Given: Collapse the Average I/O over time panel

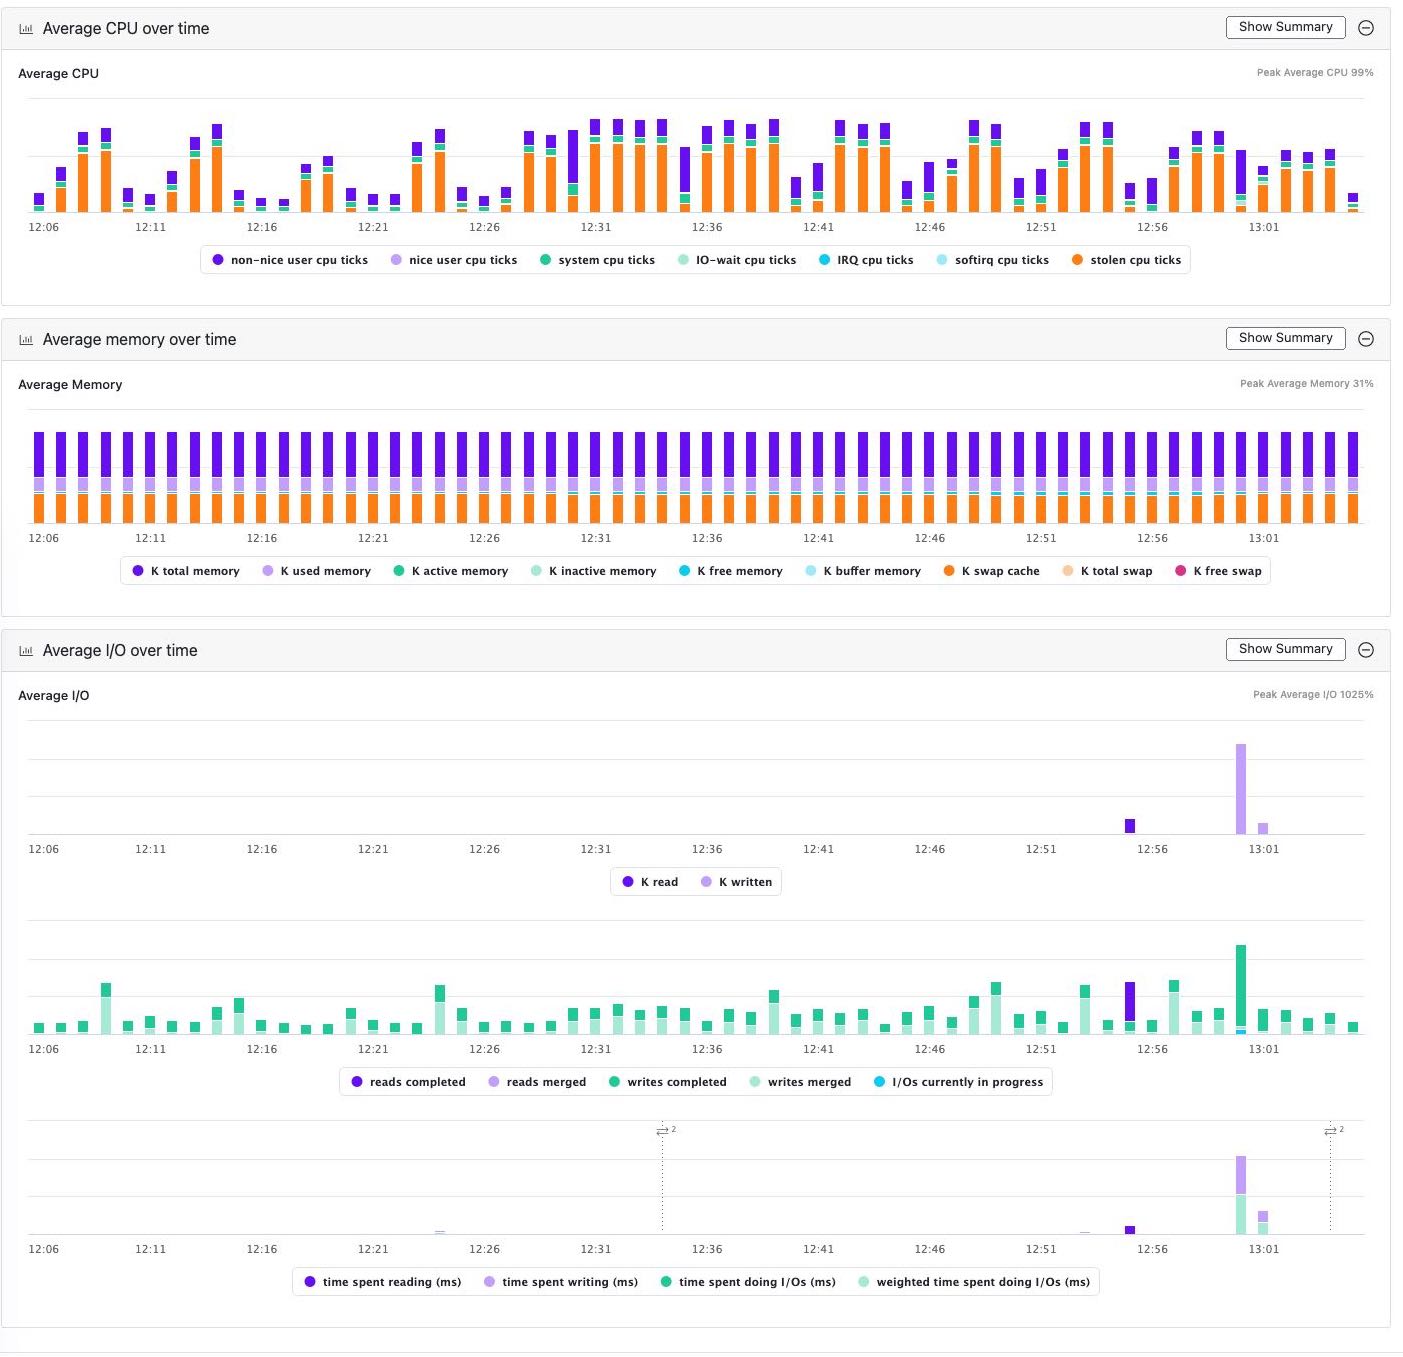Looking at the screenshot, I should point(1367,649).
